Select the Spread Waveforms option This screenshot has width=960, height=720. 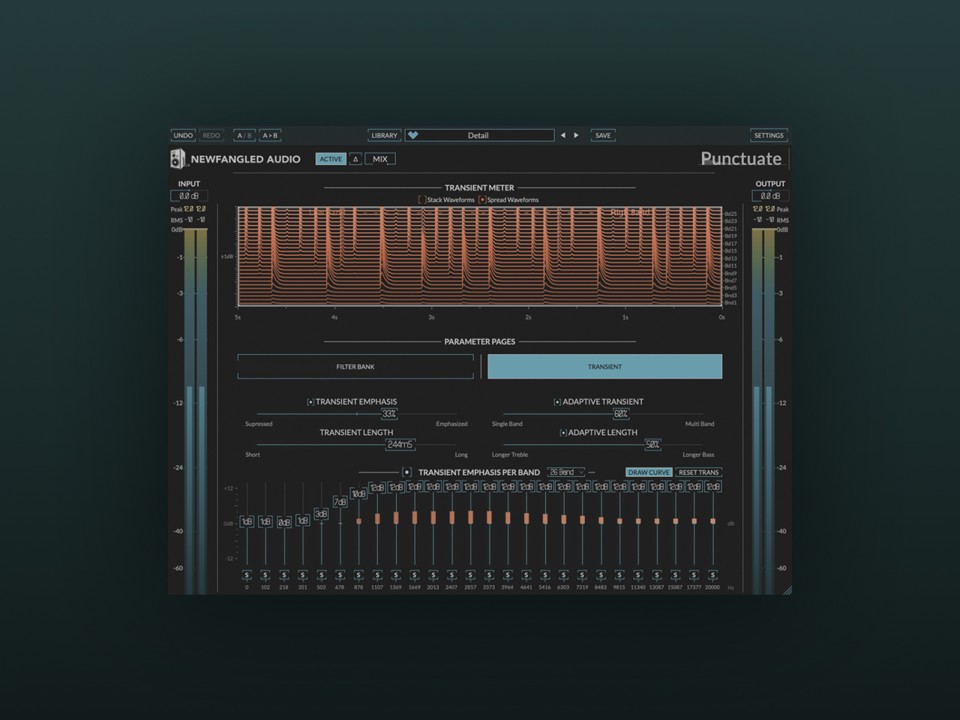pyautogui.click(x=483, y=200)
